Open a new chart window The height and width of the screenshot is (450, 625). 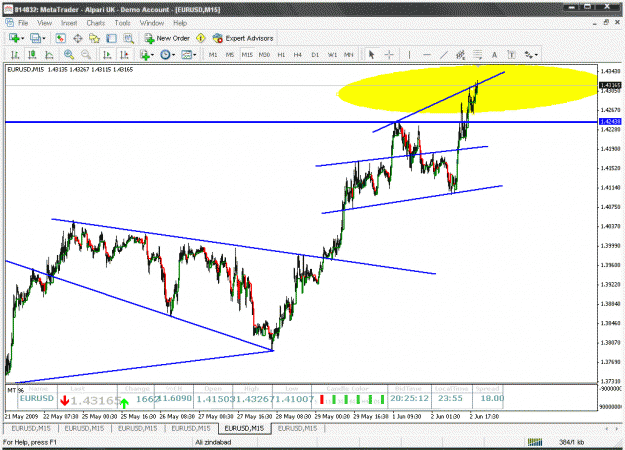[x=14, y=38]
